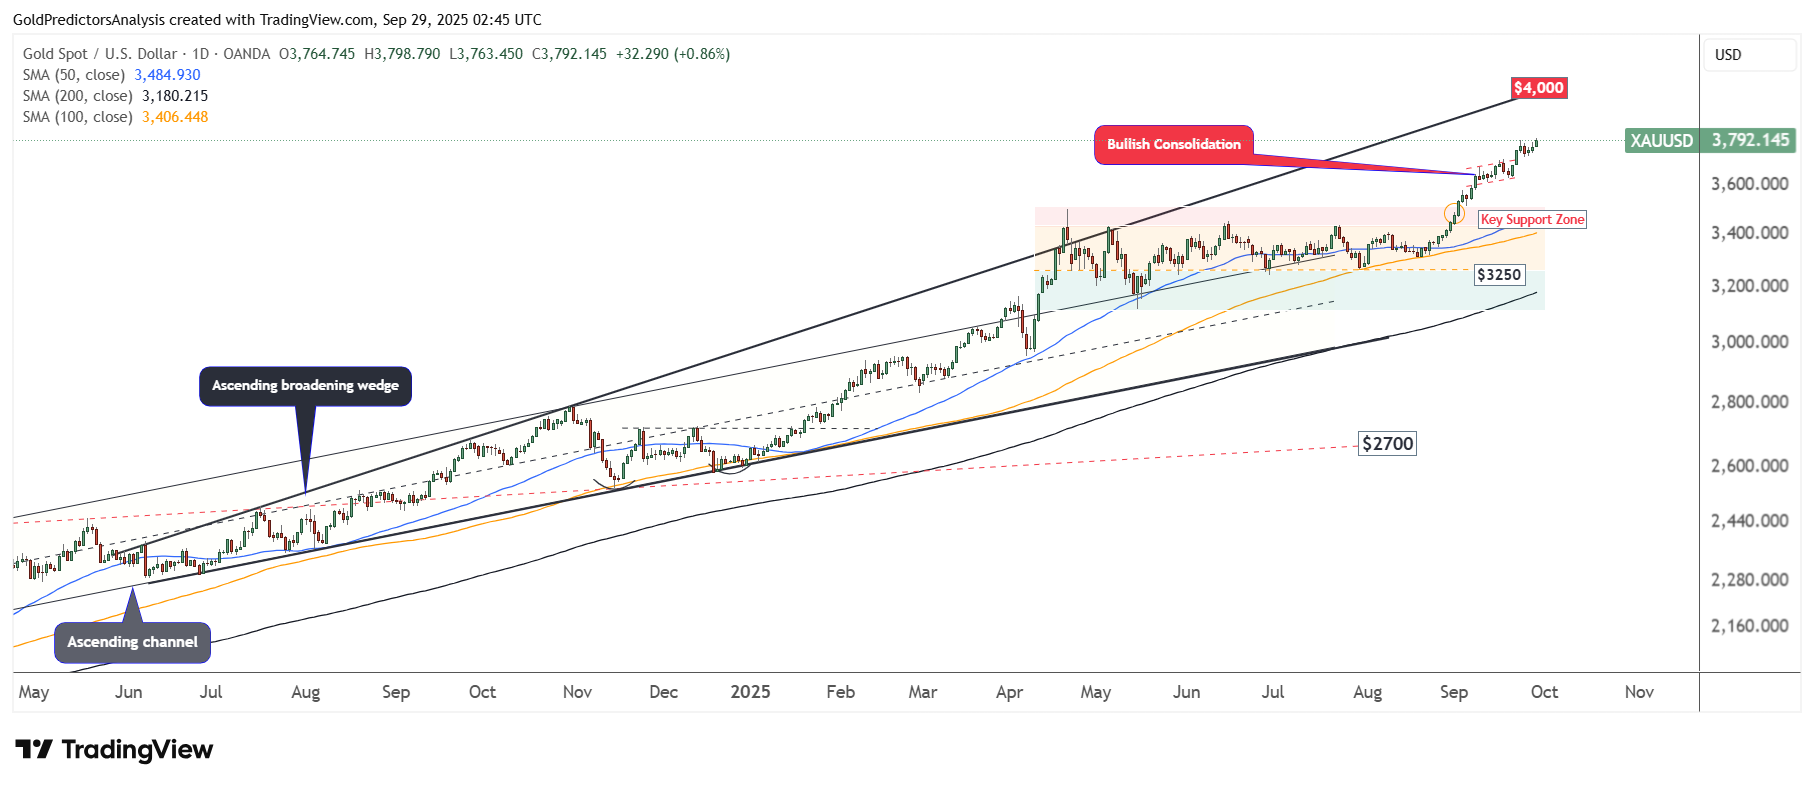Click the $3250 support level tag

point(1499,275)
